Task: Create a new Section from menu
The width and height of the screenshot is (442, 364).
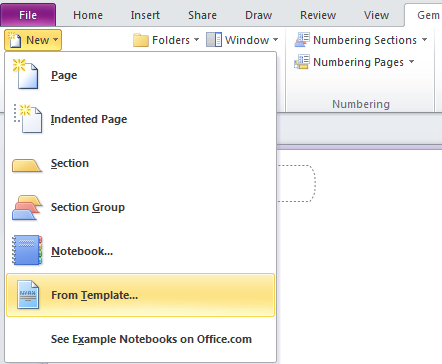Action: 141,163
